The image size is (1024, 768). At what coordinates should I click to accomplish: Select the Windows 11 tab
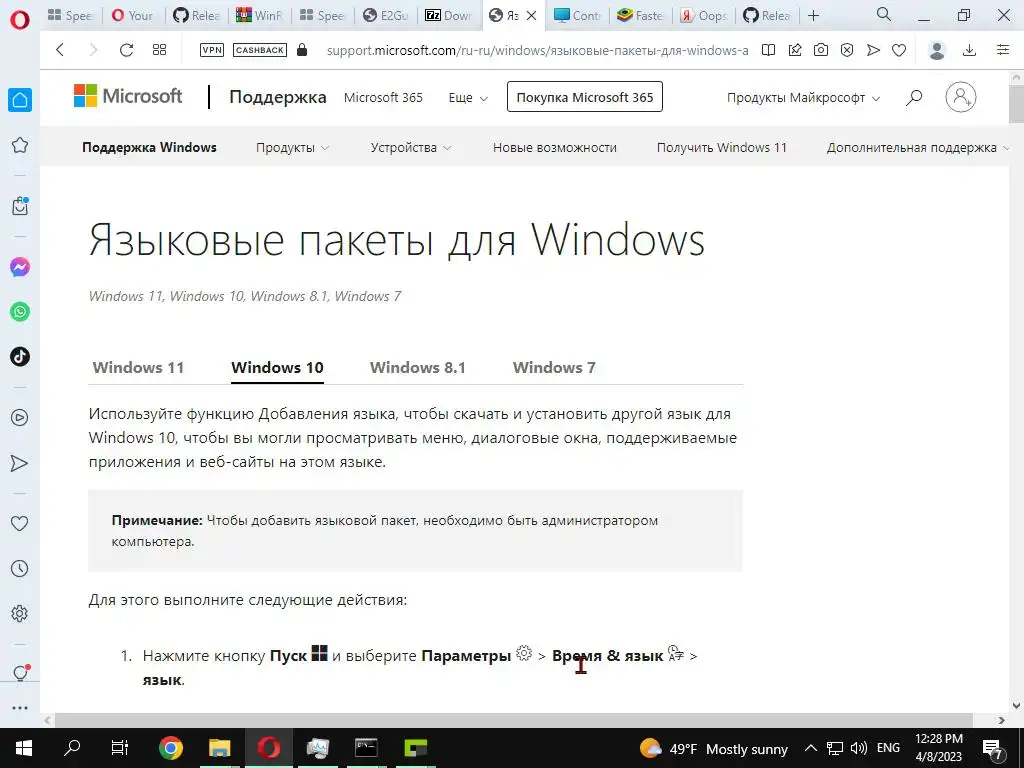tap(138, 368)
